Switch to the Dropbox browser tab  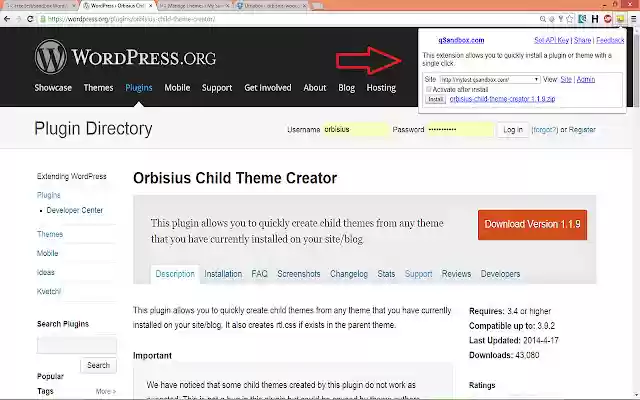(270, 6)
